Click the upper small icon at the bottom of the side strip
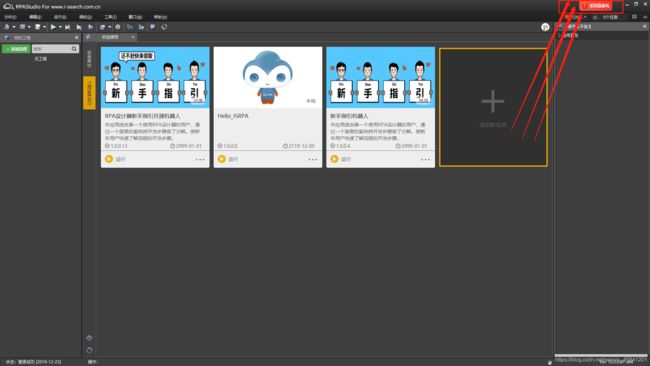 coord(89,338)
